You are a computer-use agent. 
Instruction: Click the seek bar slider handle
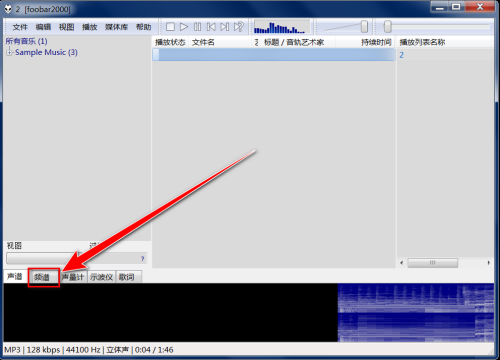[x=387, y=27]
